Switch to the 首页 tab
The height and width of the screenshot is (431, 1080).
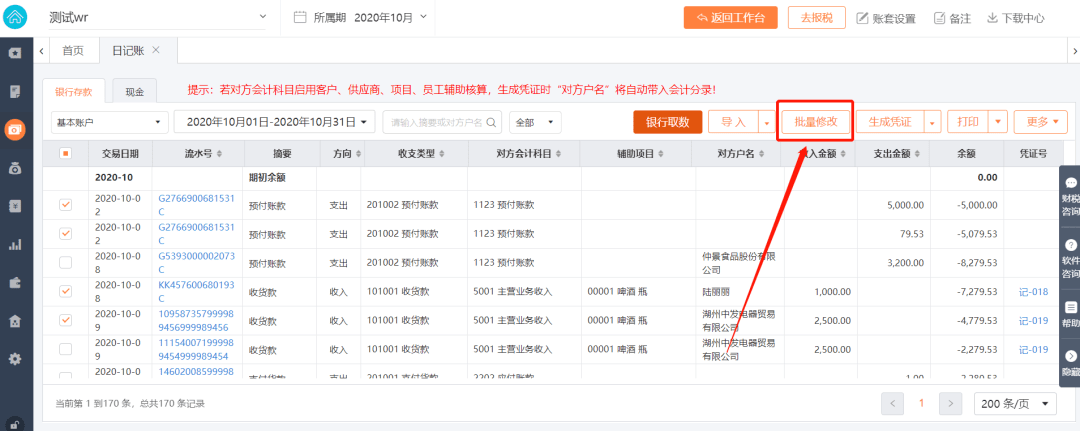(x=73, y=50)
